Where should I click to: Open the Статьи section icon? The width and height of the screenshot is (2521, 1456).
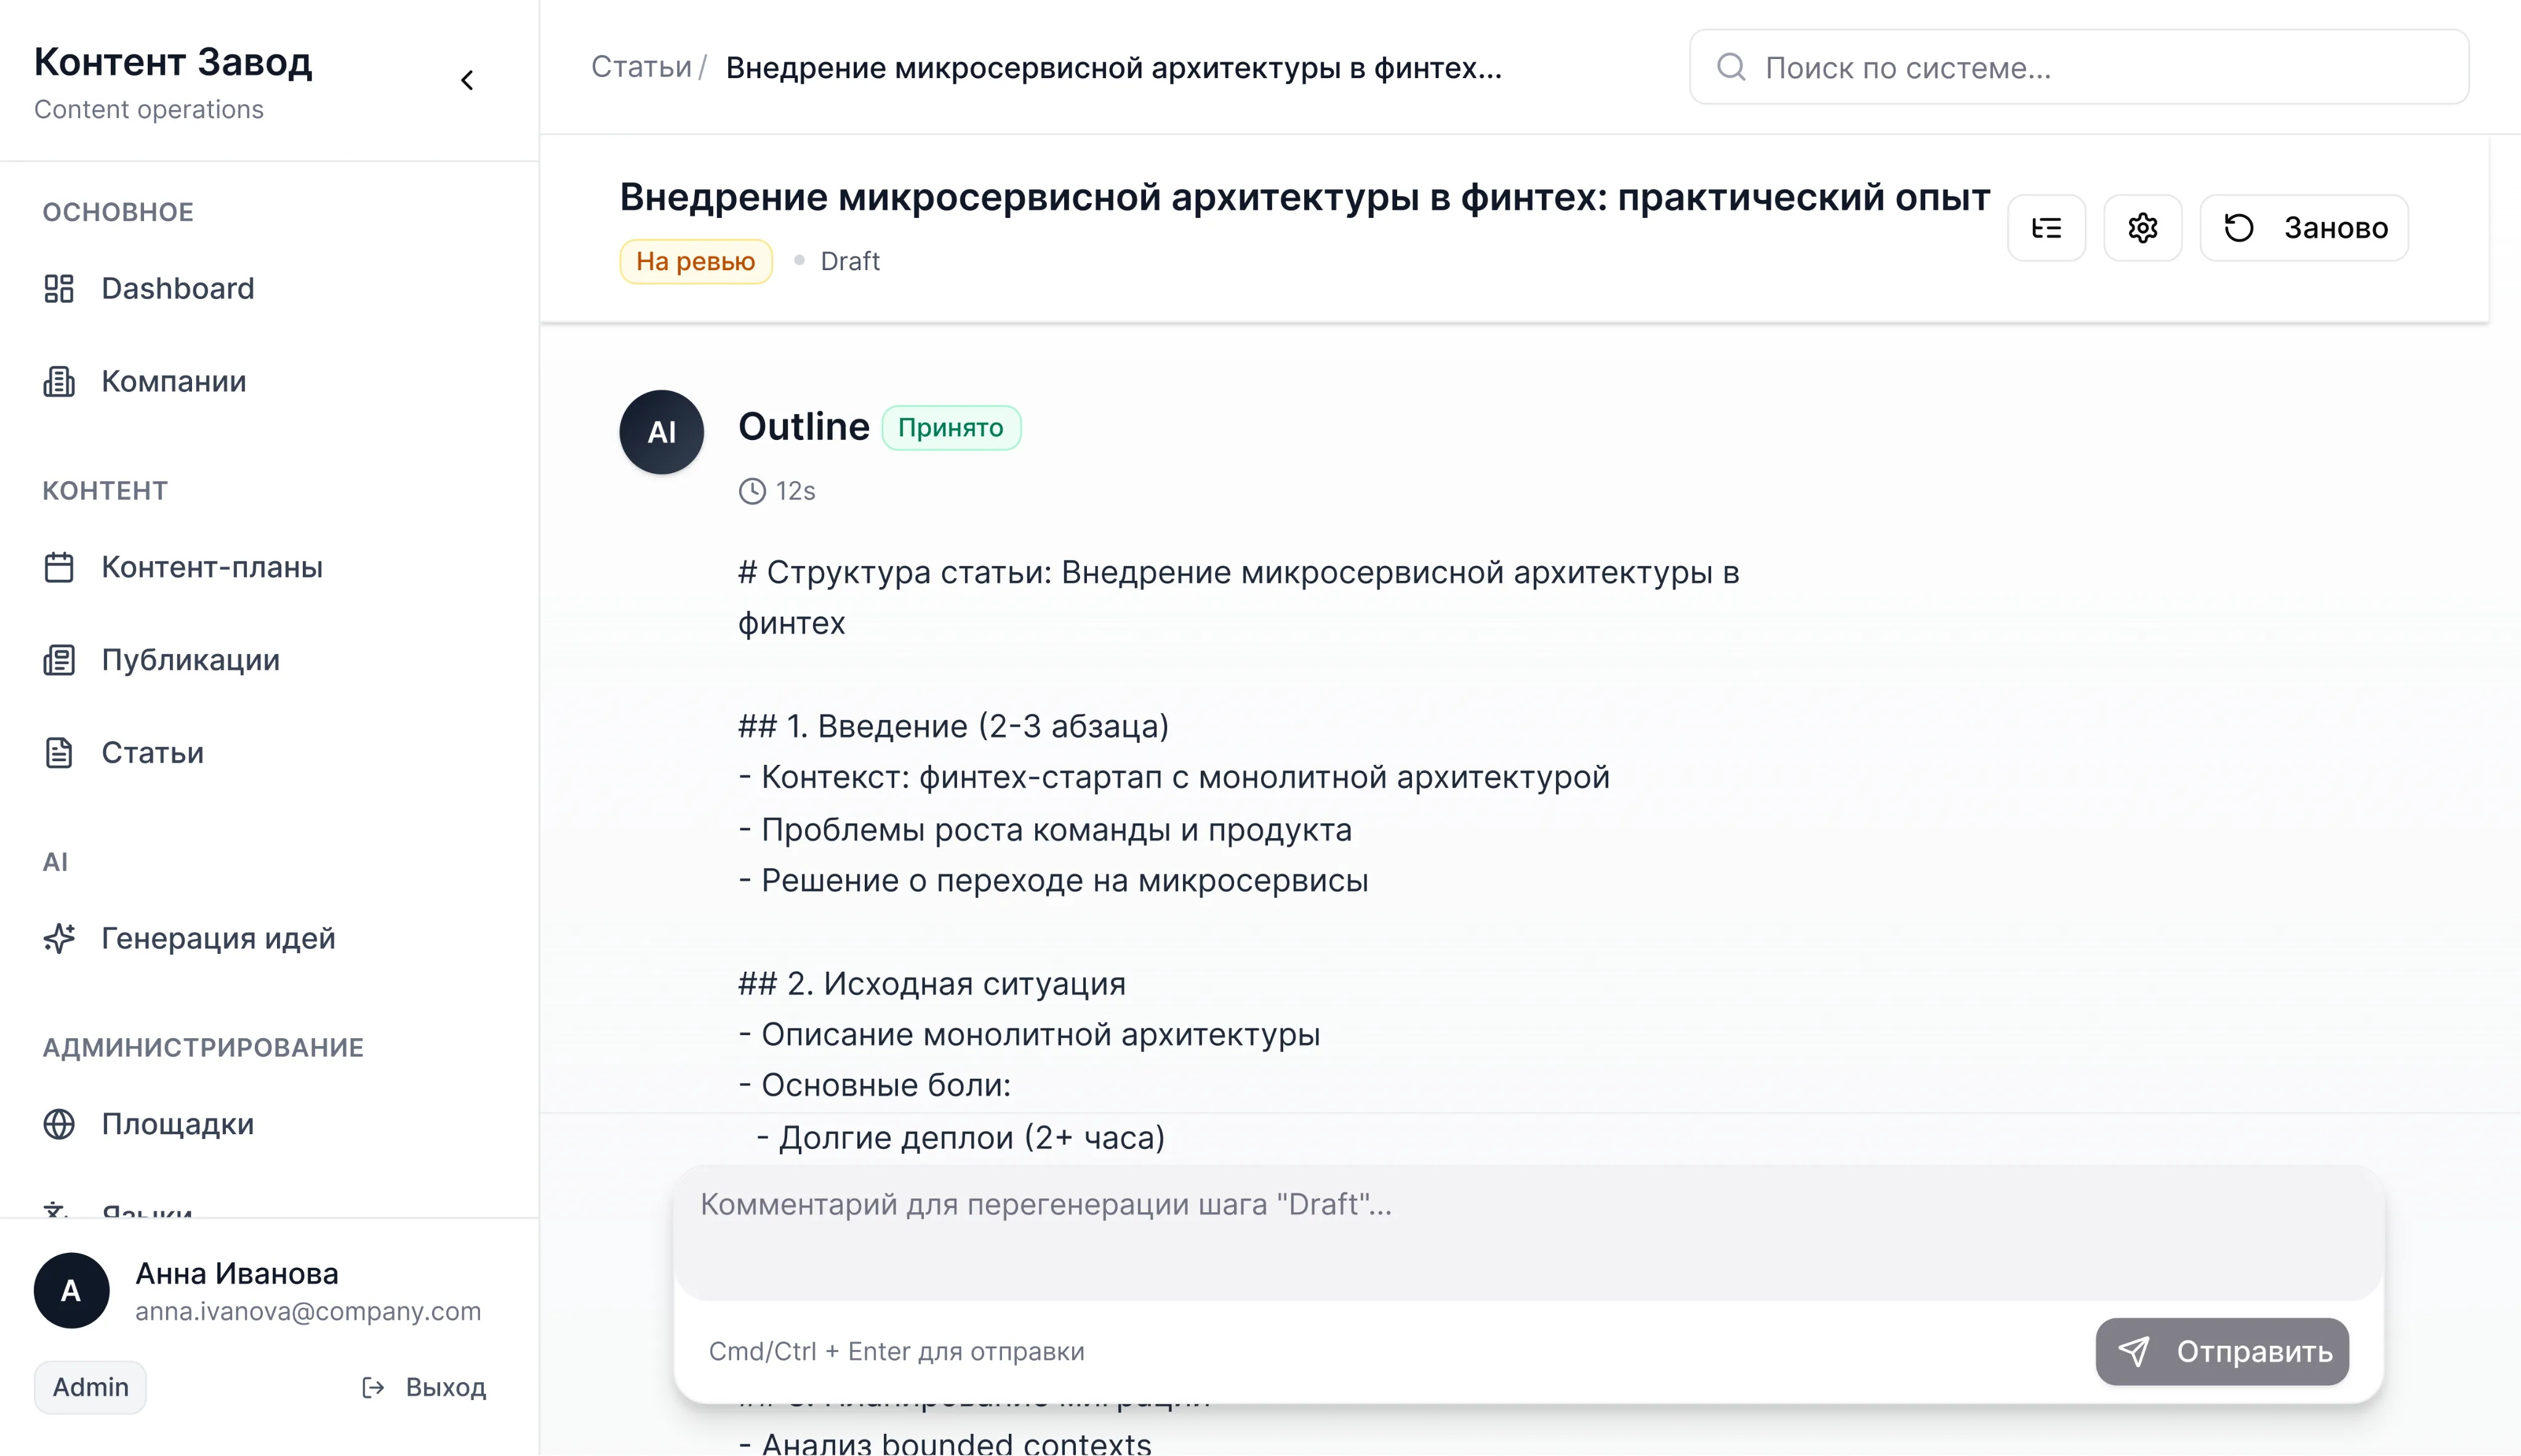[x=59, y=752]
